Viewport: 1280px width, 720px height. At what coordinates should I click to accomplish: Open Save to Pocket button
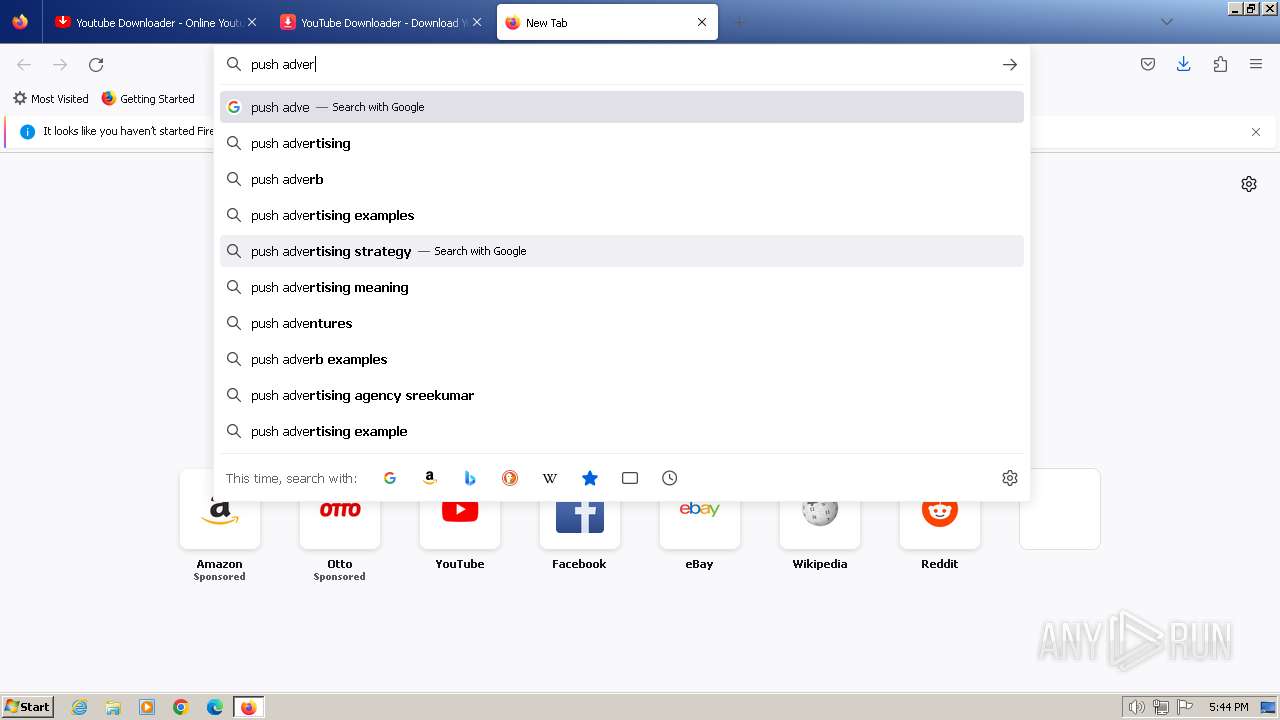1148,64
